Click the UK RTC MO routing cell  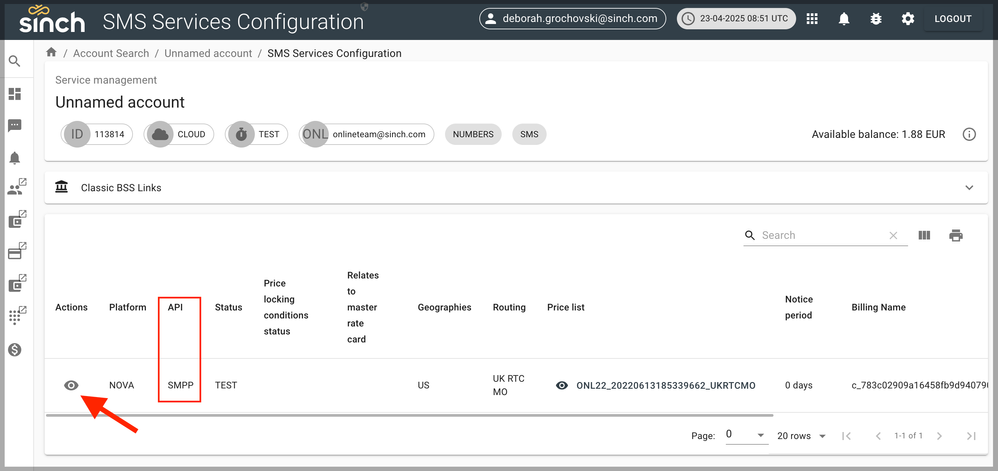(x=508, y=386)
